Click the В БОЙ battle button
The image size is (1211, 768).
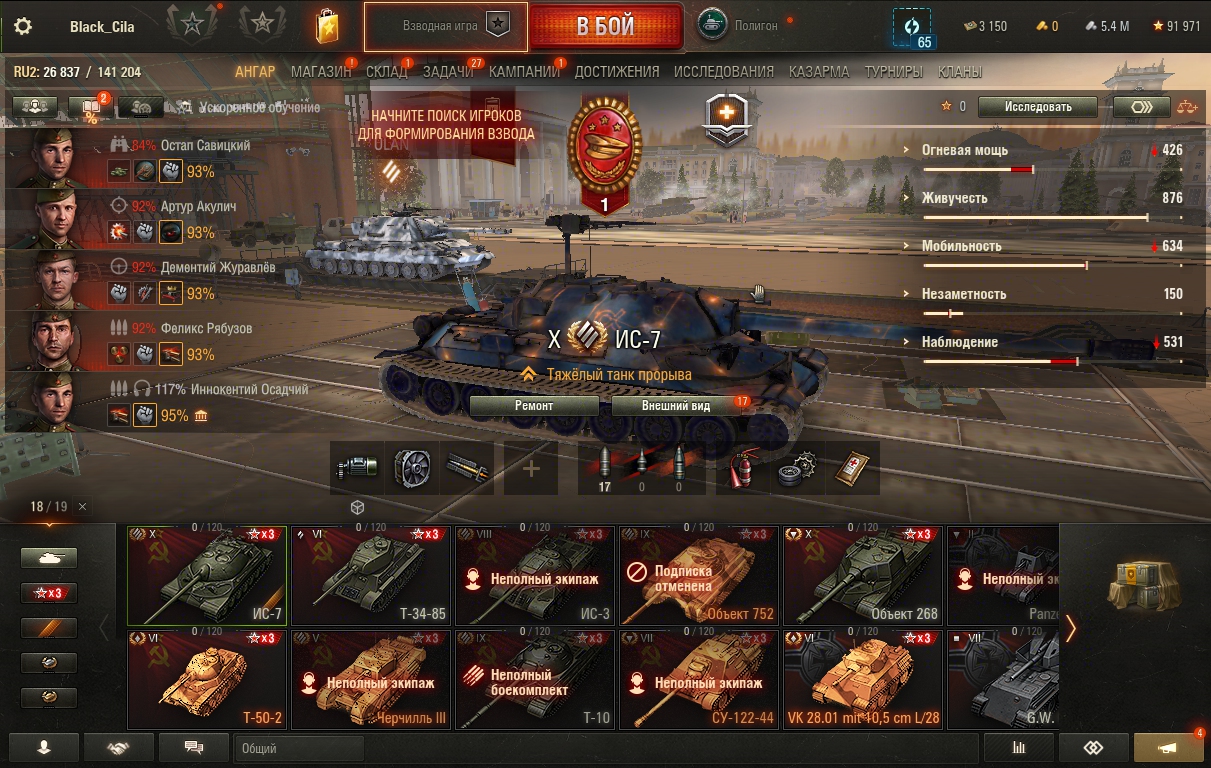tap(605, 26)
